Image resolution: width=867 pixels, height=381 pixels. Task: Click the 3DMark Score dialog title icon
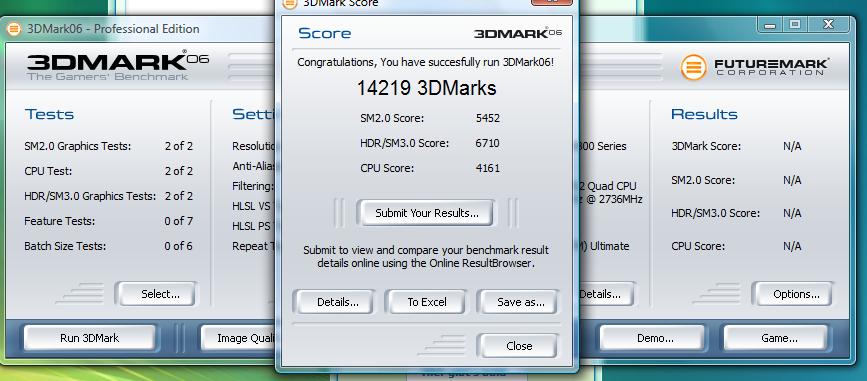point(290,3)
